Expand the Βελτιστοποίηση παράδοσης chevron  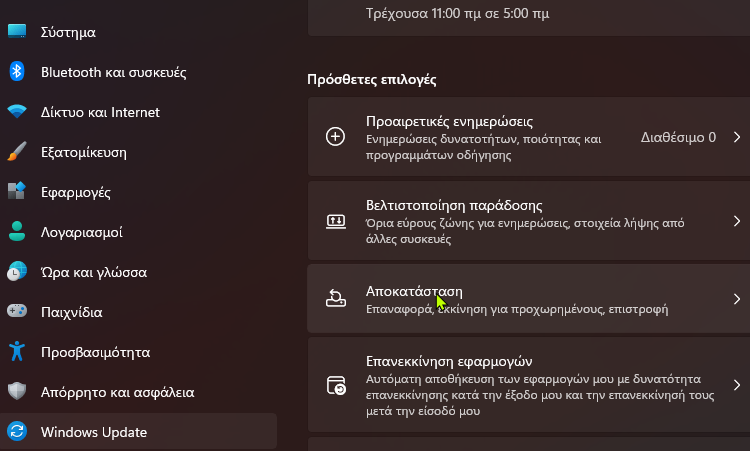[737, 221]
